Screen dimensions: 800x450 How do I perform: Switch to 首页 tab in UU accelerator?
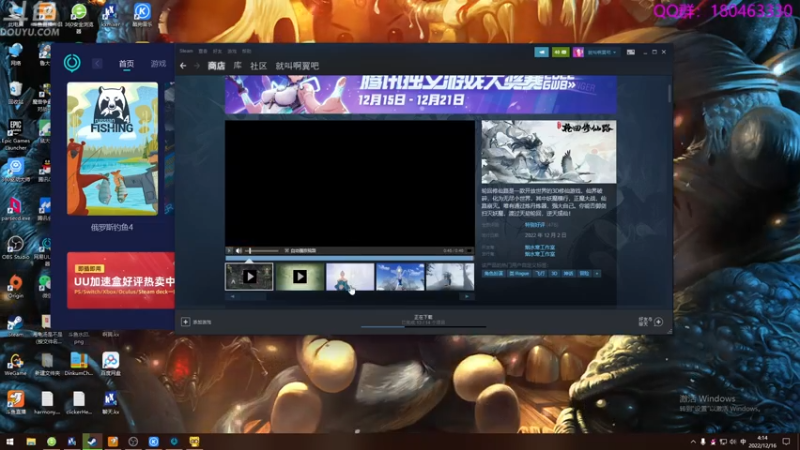[x=126, y=64]
